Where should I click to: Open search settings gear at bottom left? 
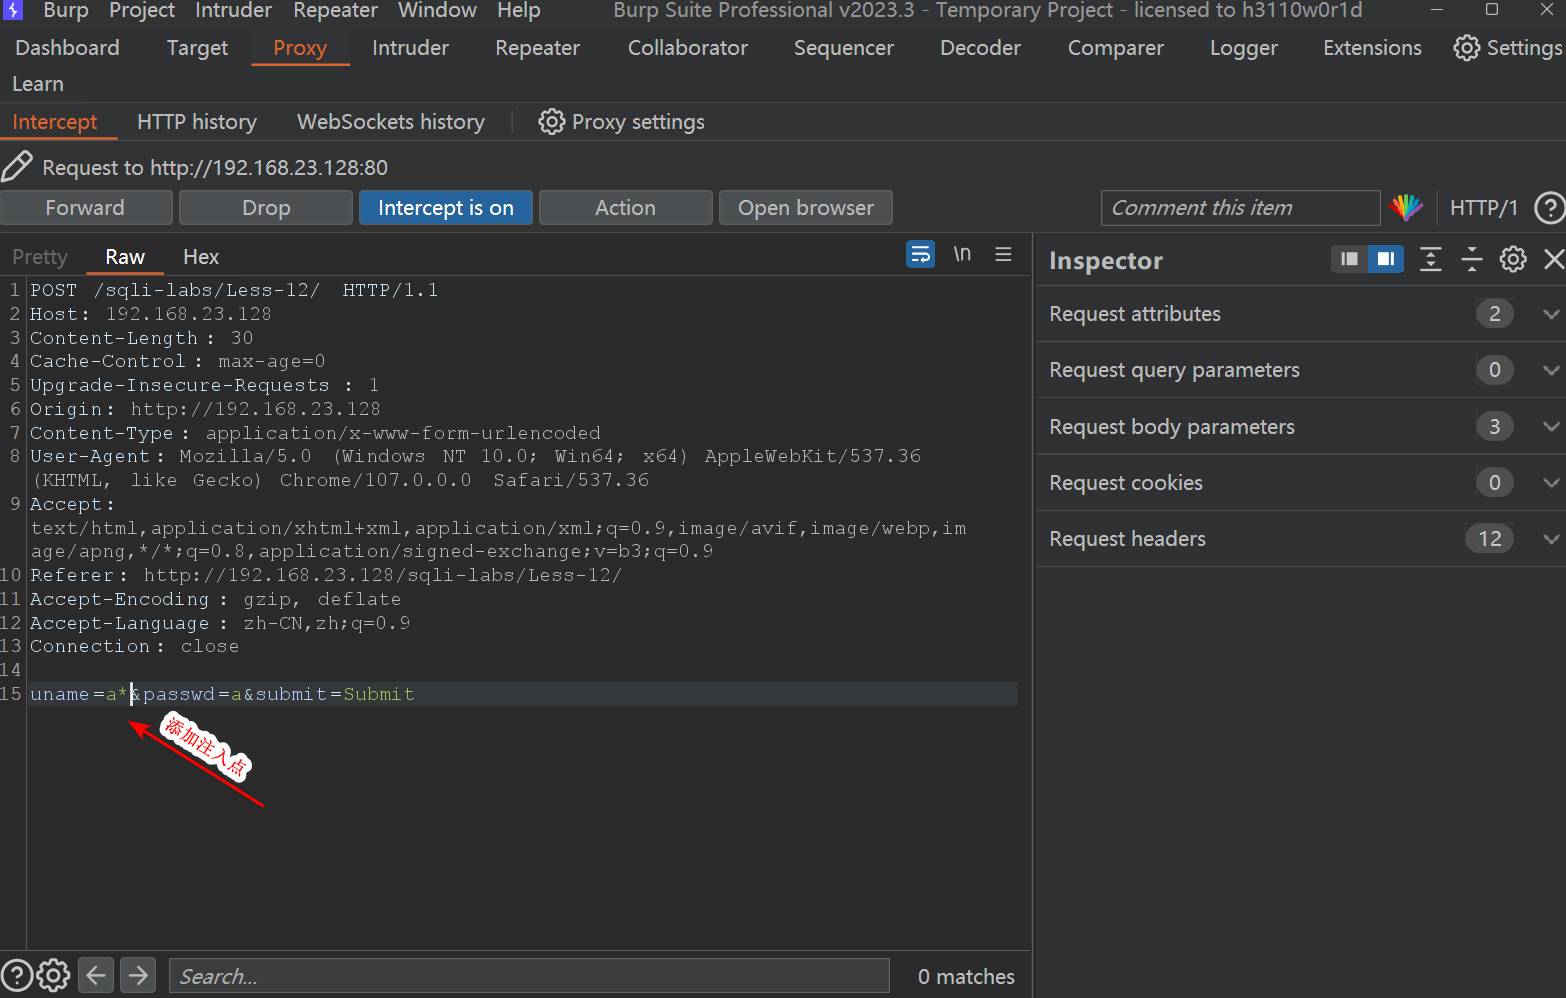[54, 975]
